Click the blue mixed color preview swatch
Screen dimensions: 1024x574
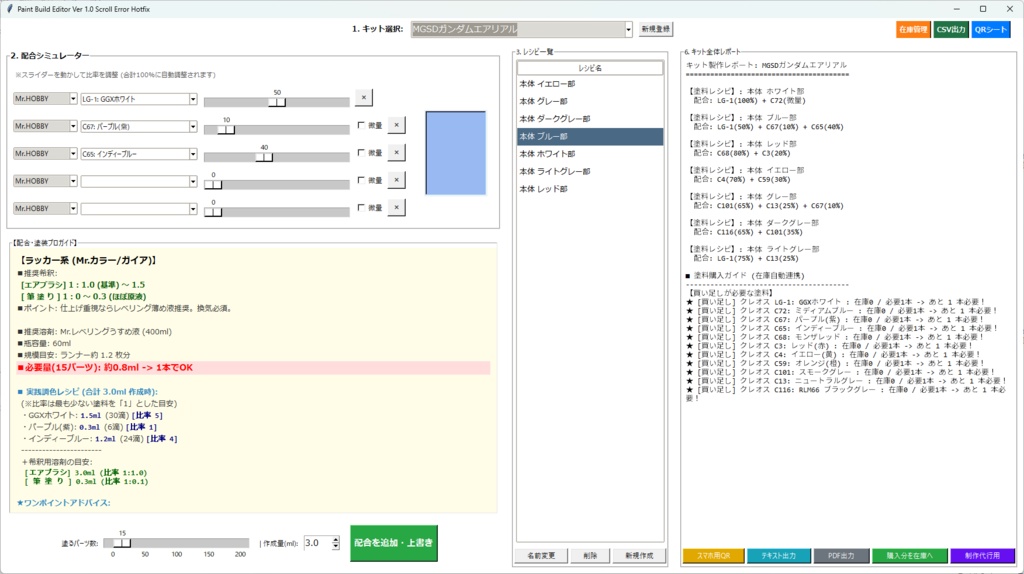[x=456, y=153]
